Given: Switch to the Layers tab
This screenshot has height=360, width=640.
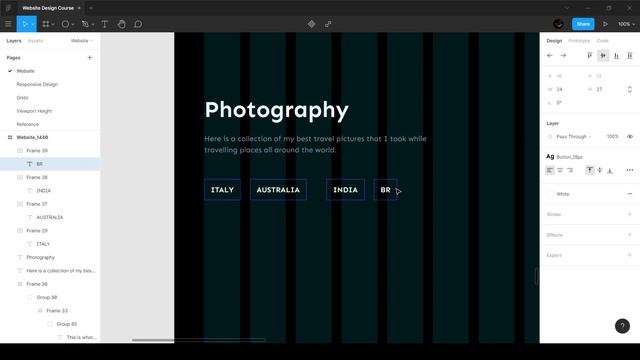Looking at the screenshot, I should pyautogui.click(x=13, y=41).
